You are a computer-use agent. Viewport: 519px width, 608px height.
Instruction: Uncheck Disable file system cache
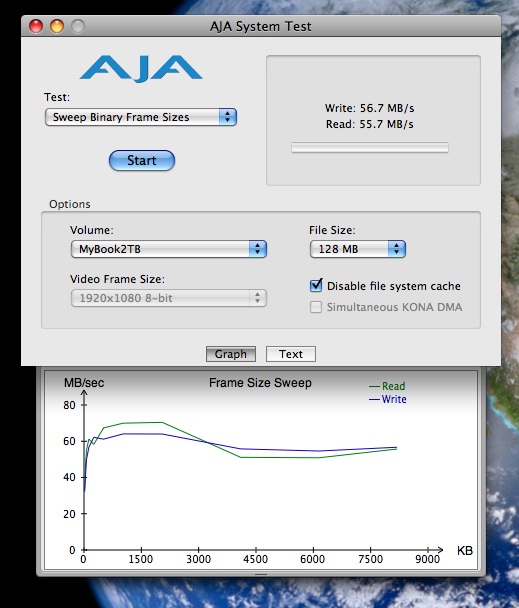click(316, 285)
